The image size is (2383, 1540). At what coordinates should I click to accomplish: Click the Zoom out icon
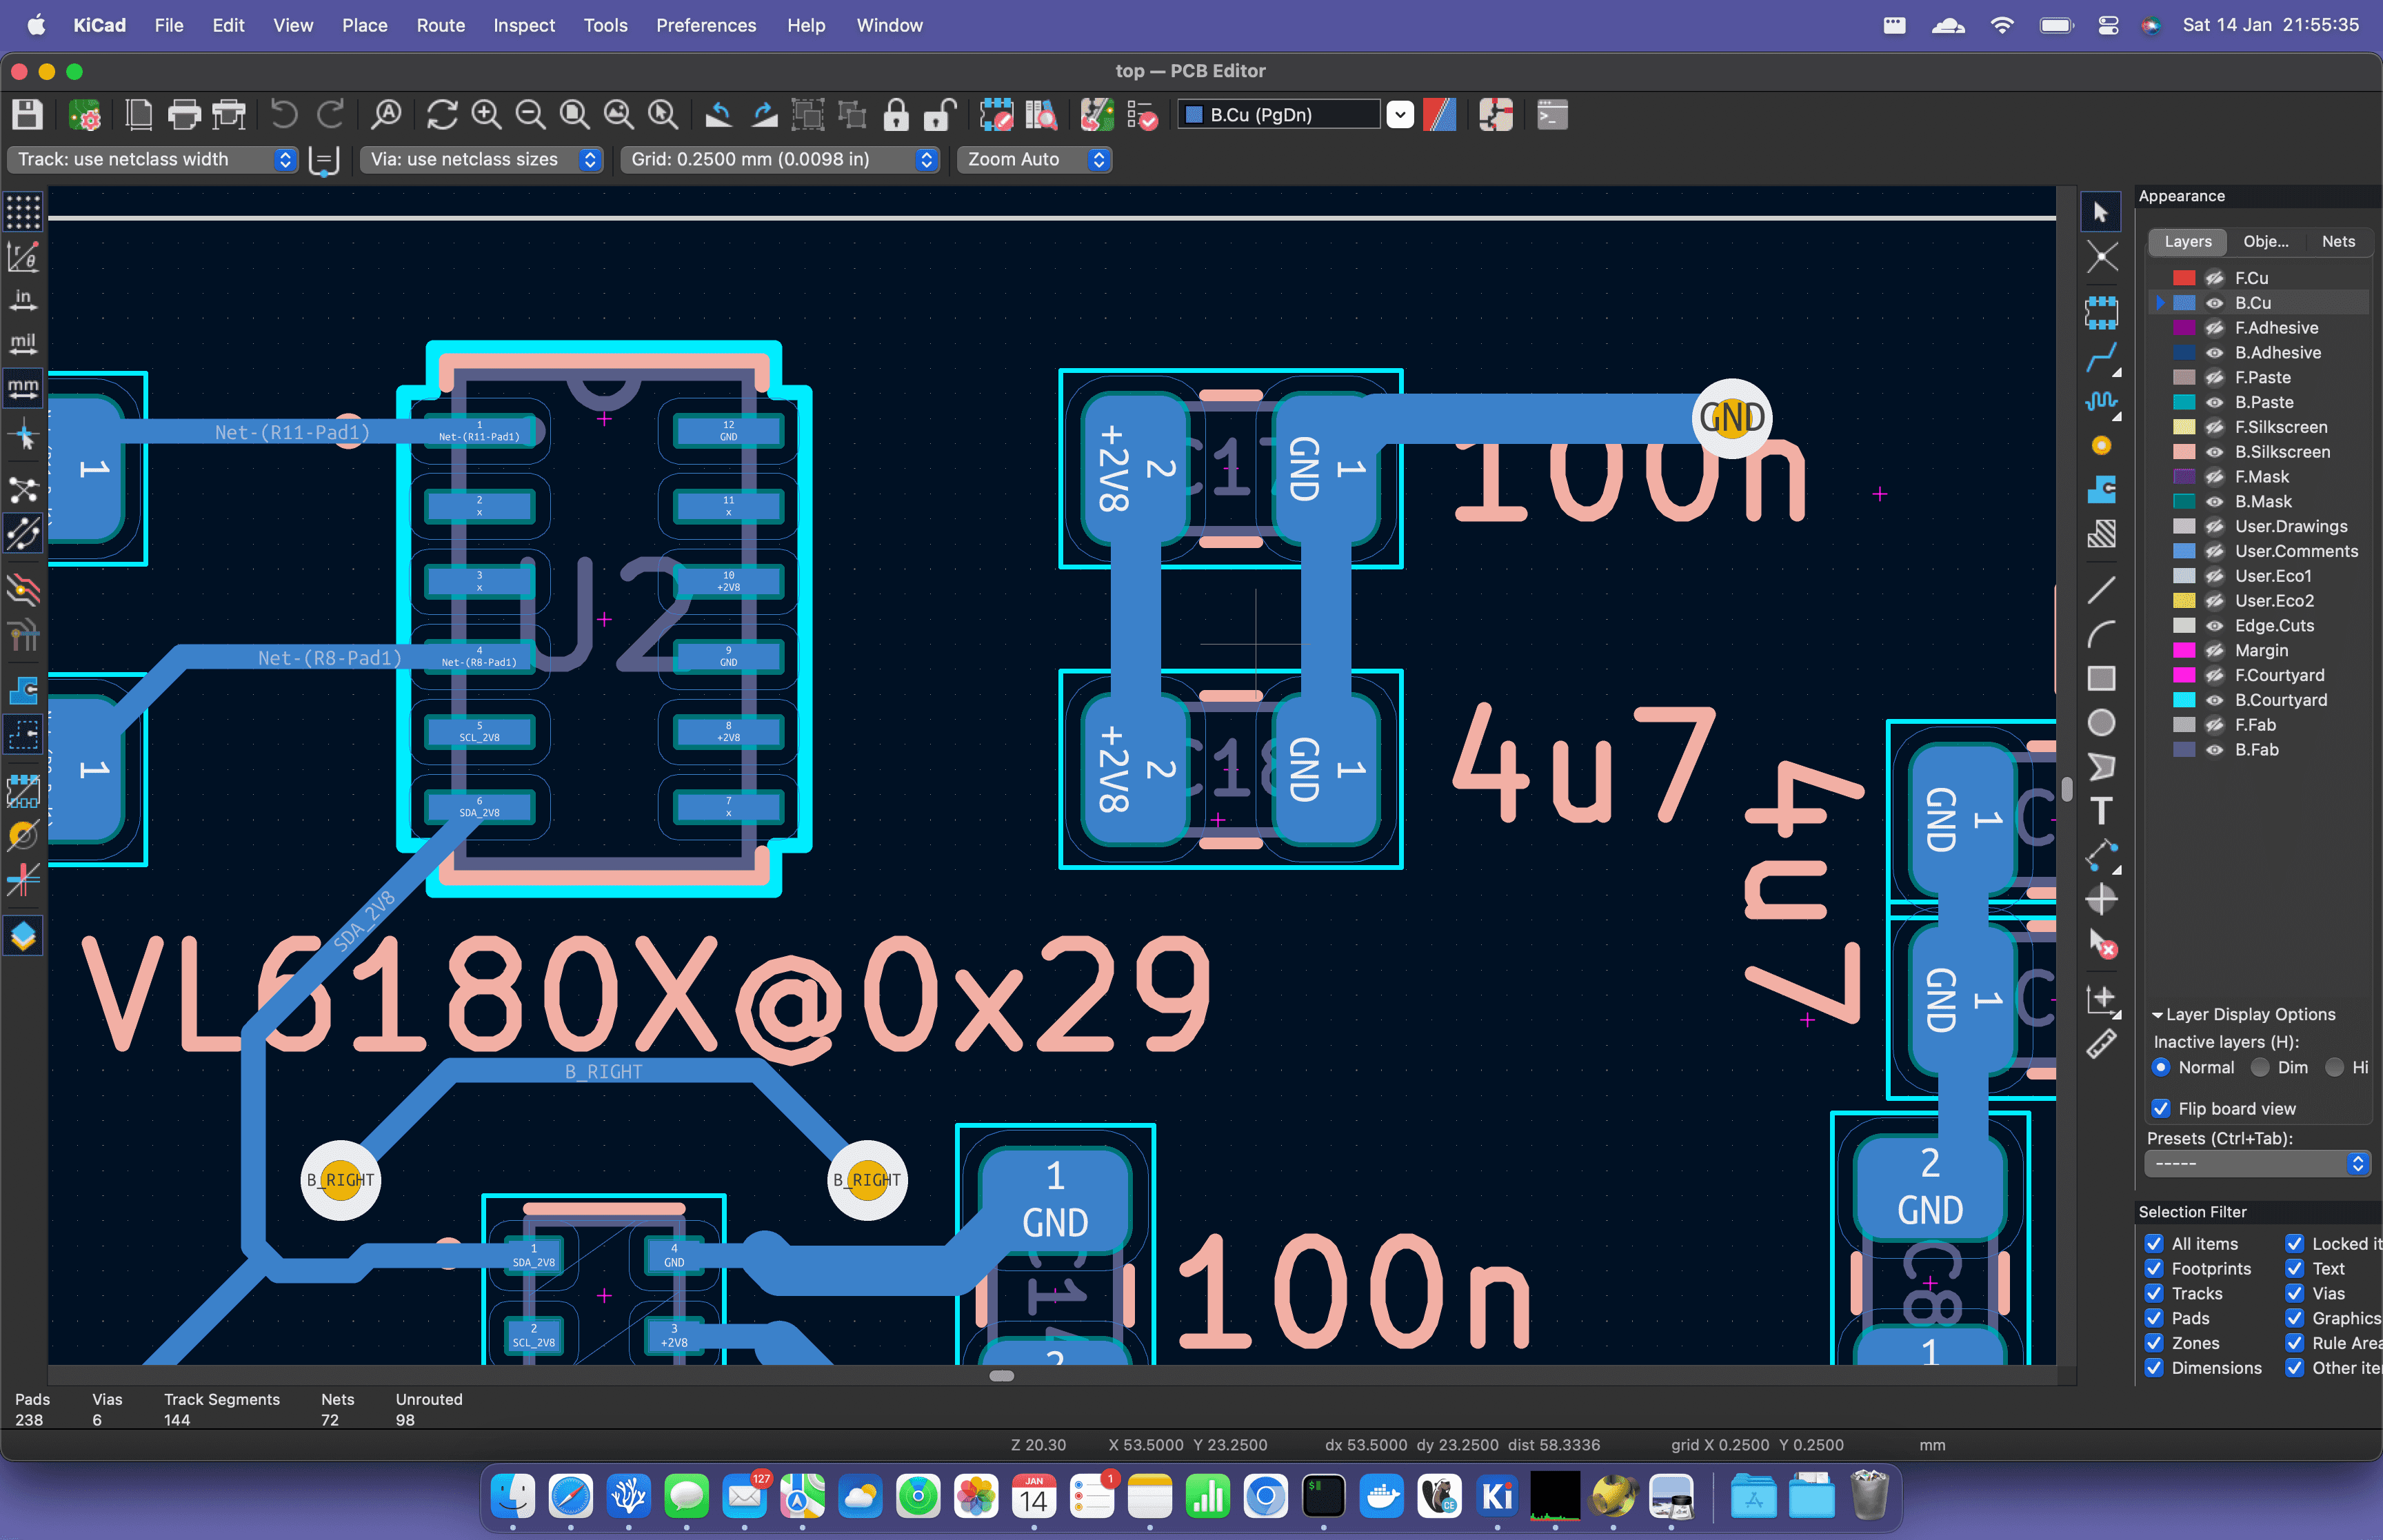[x=531, y=115]
